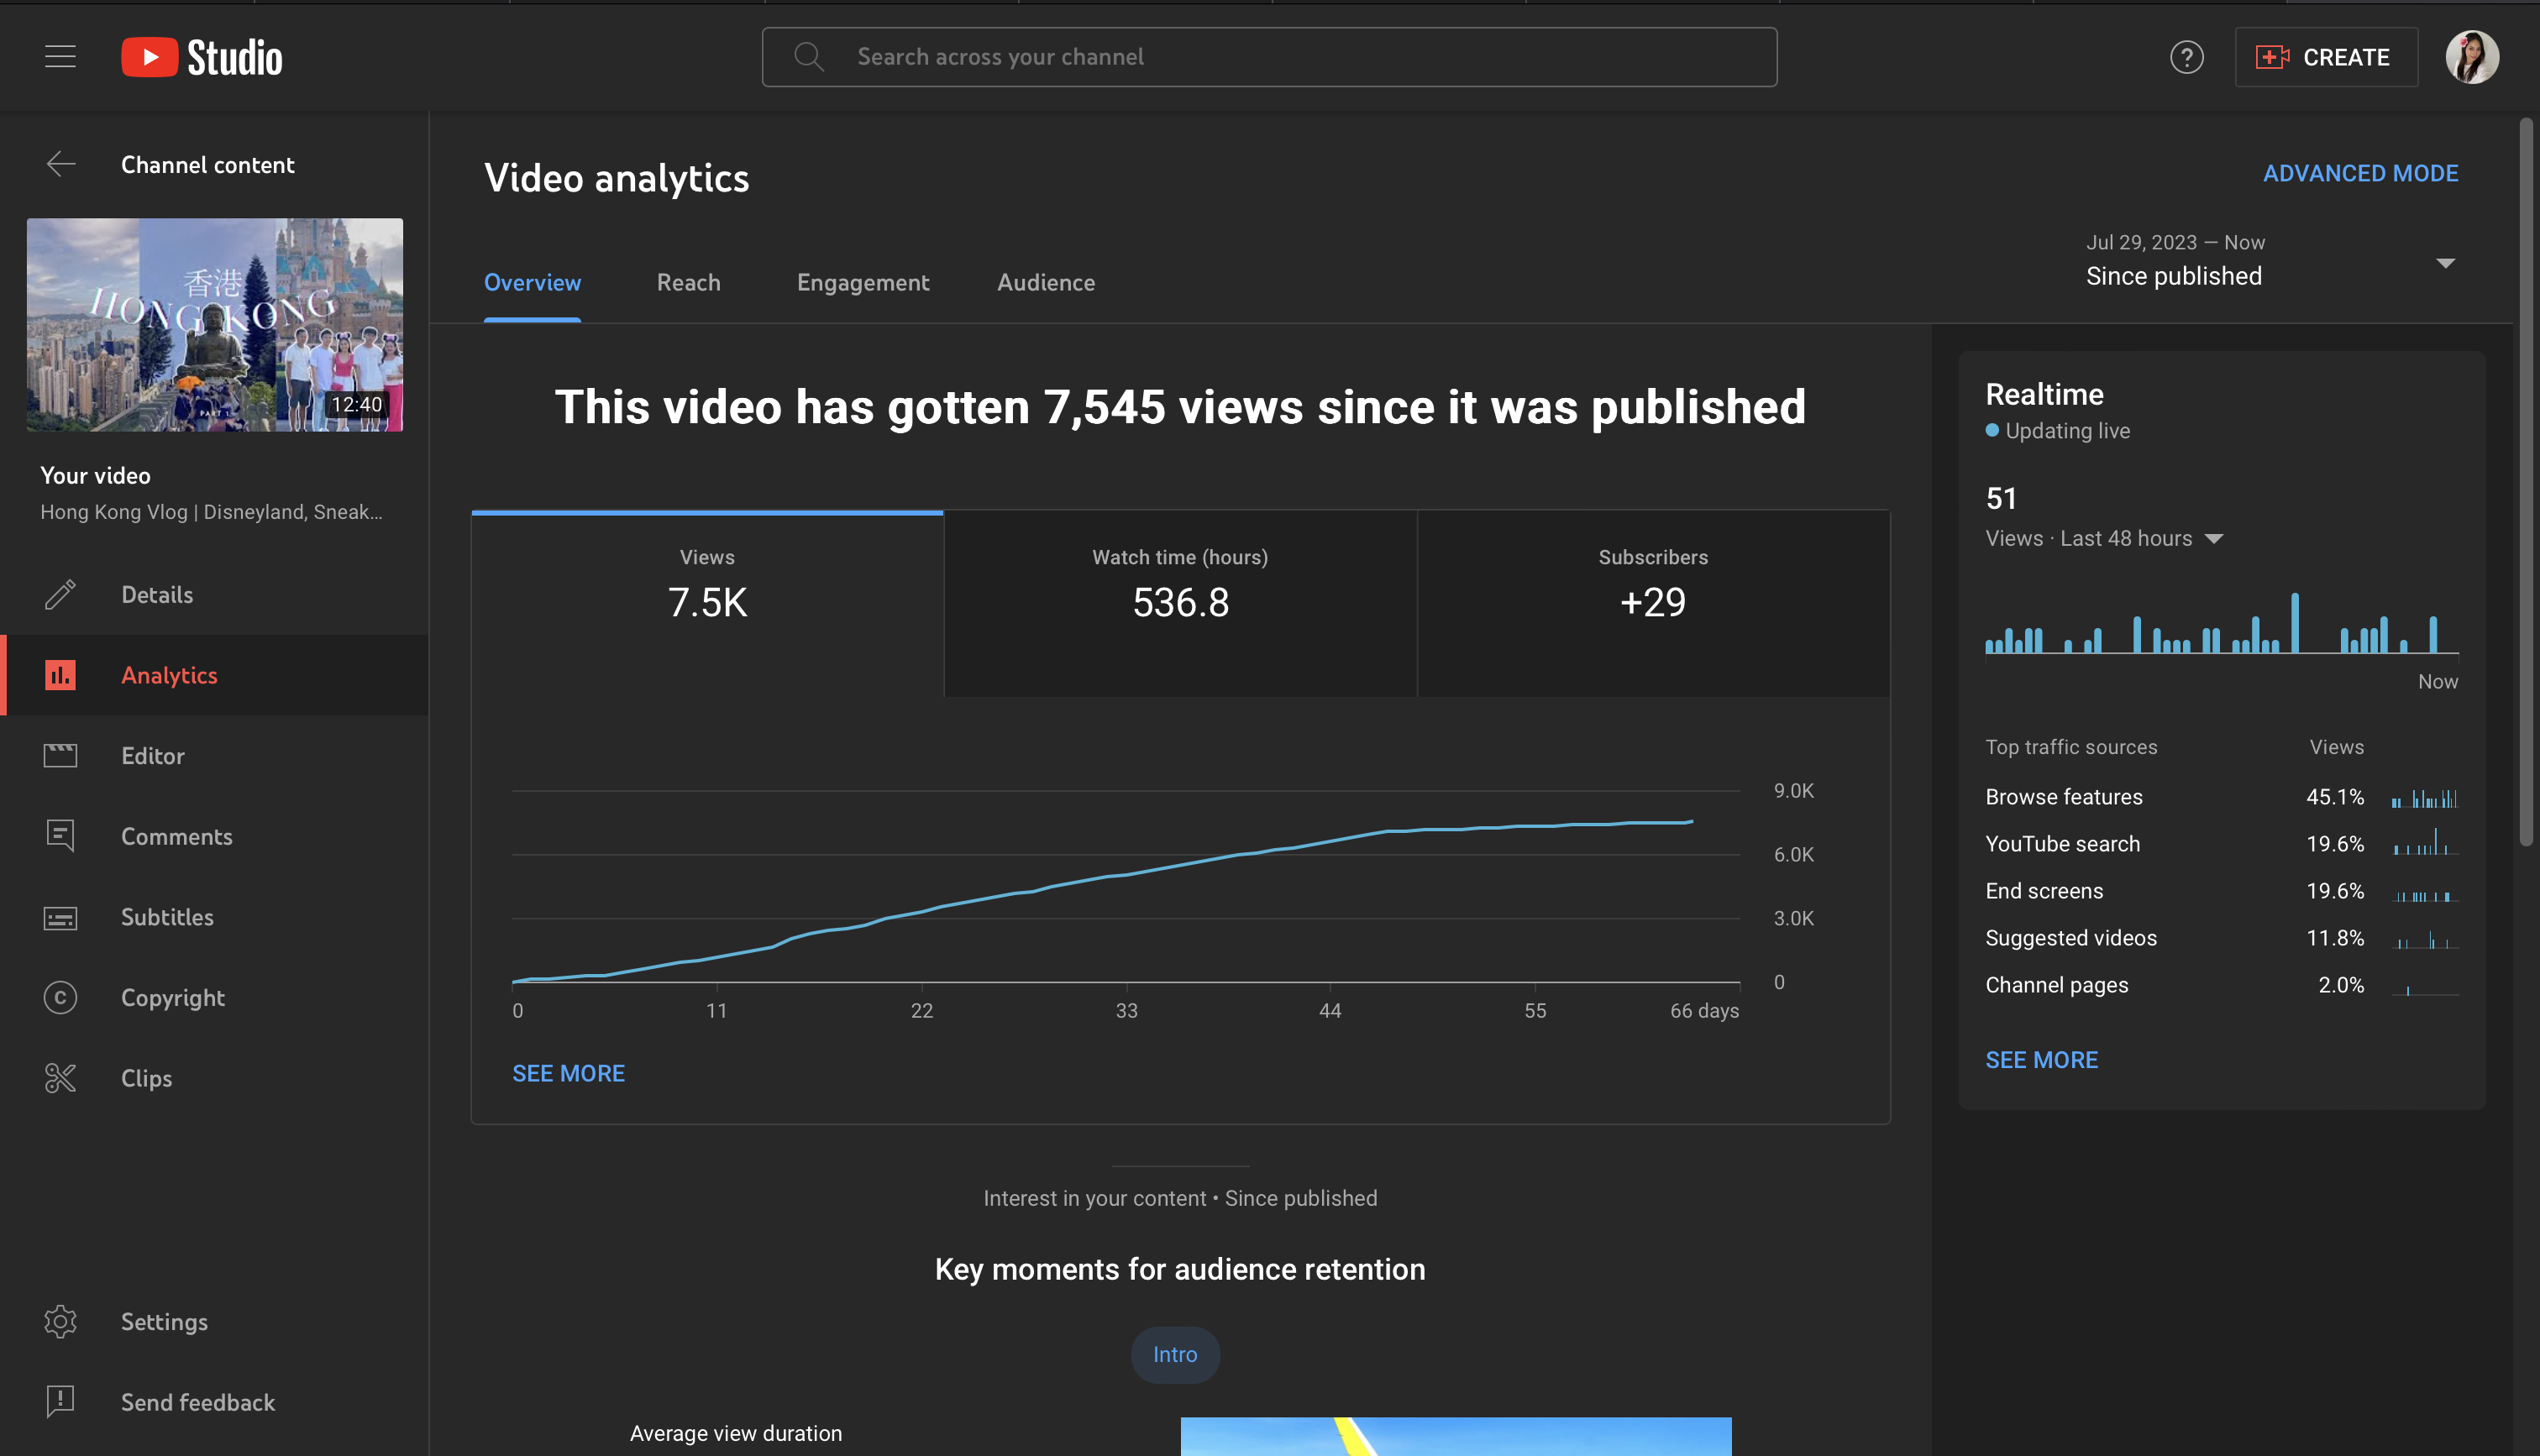The image size is (2540, 1456).
Task: Open the Subtitles icon in the sidebar
Action: pos(60,917)
